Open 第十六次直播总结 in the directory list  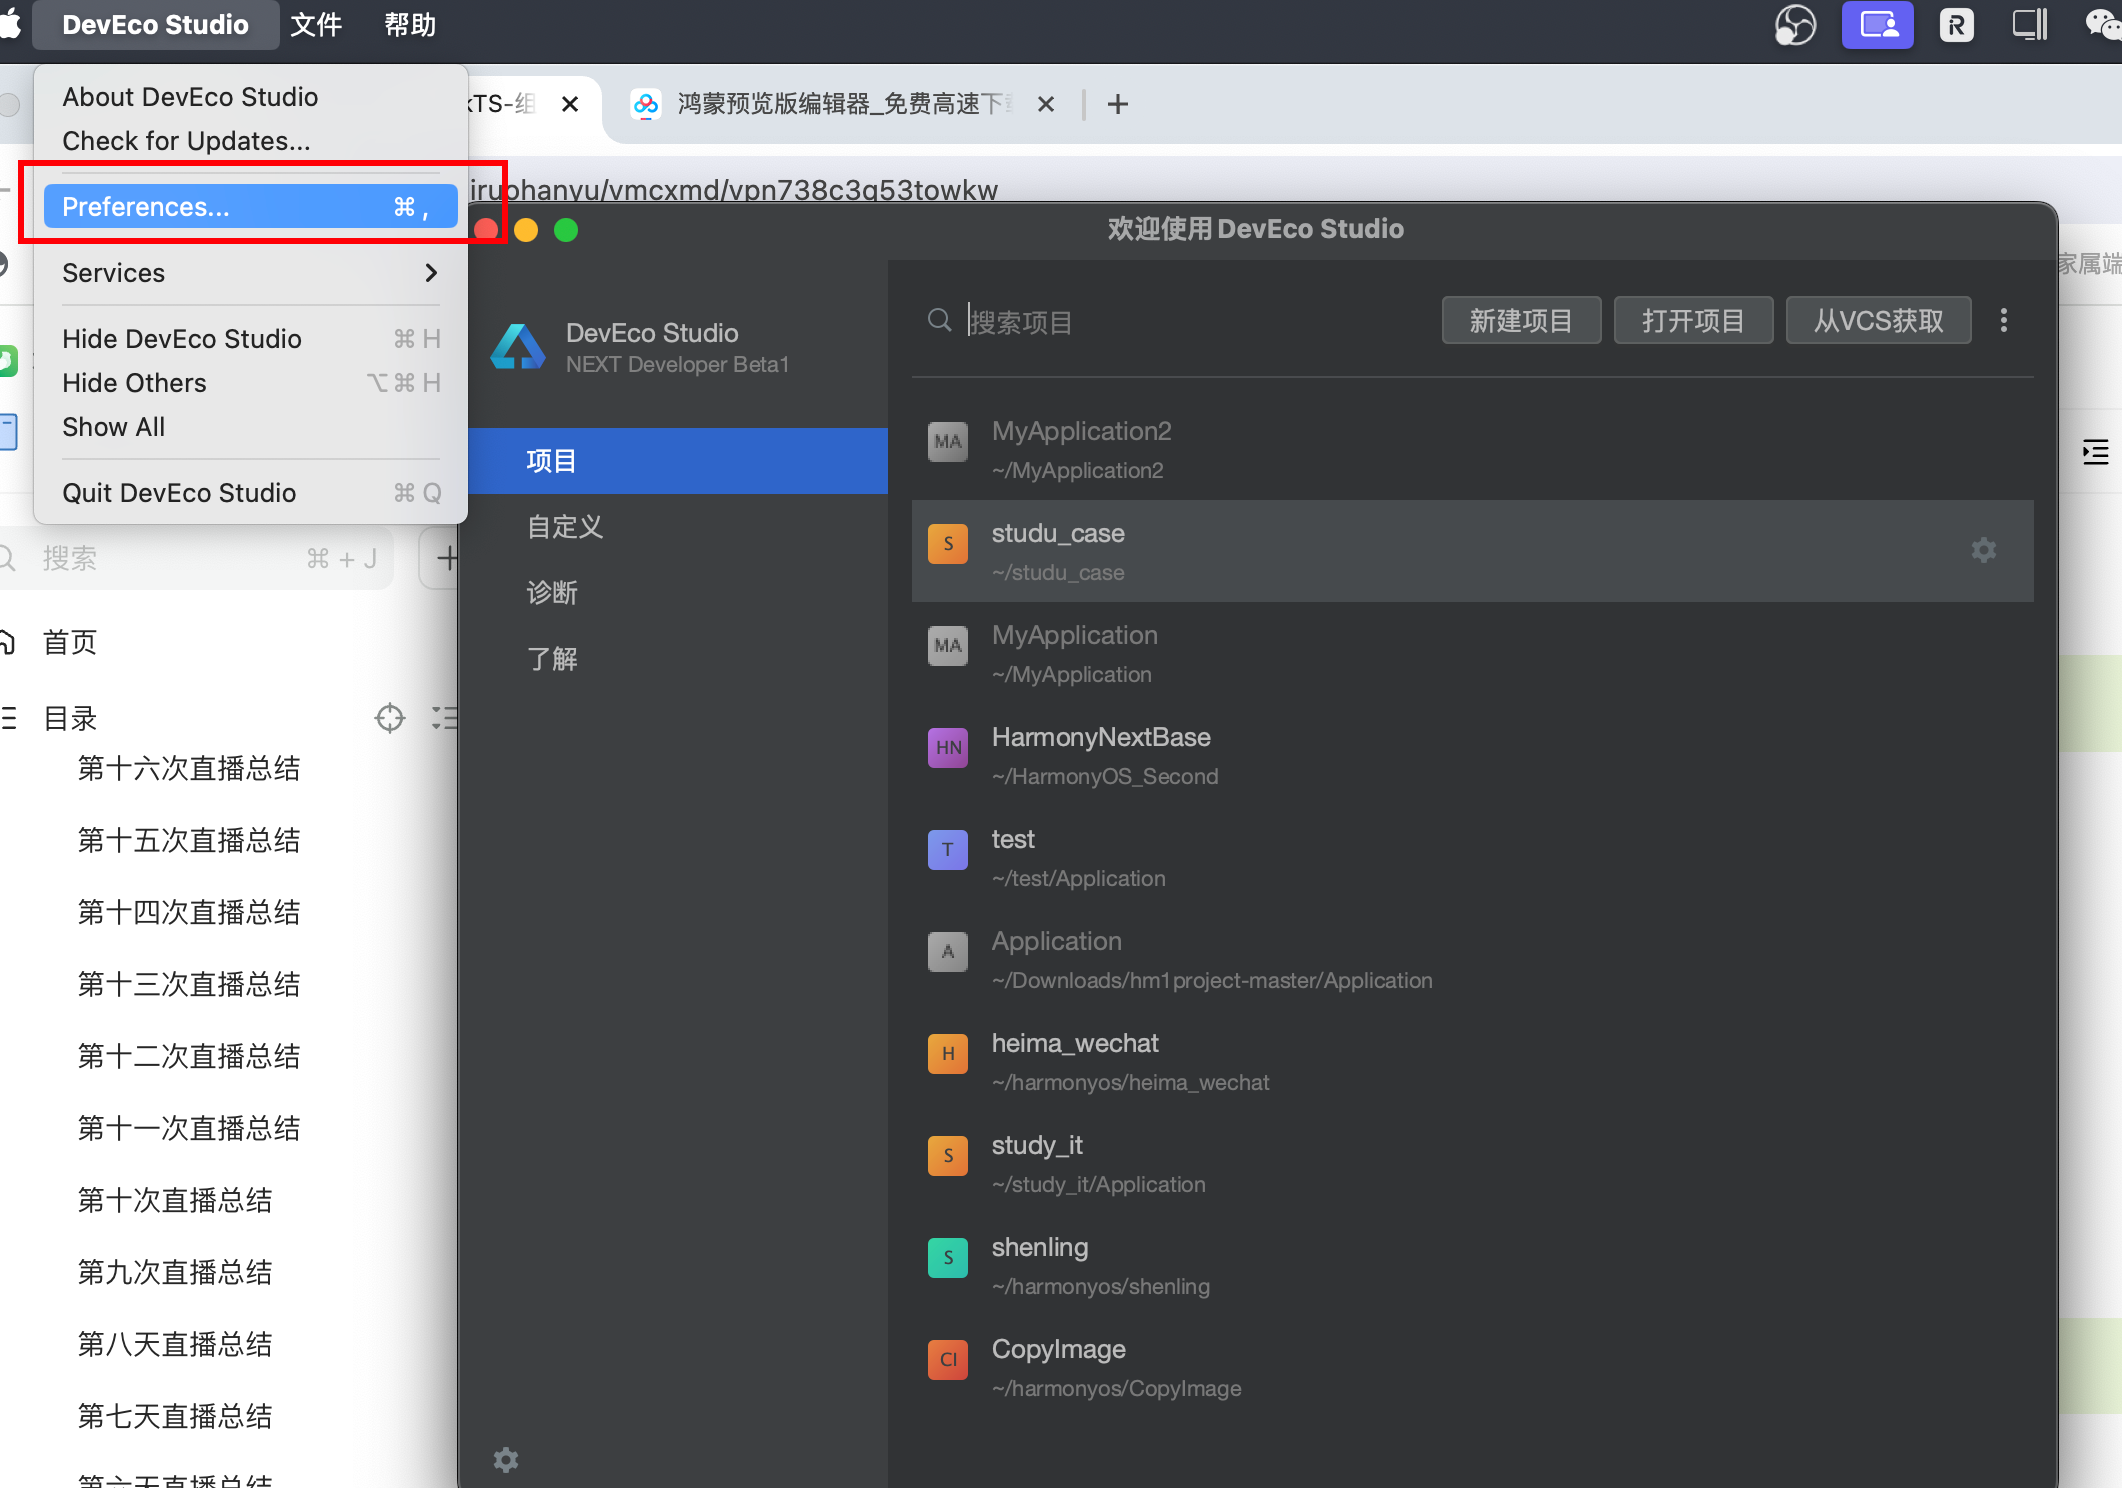click(189, 768)
